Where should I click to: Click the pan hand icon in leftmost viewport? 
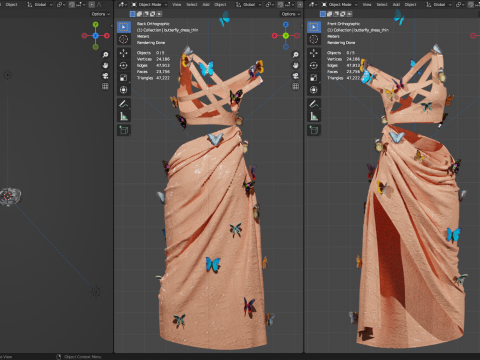(105, 65)
